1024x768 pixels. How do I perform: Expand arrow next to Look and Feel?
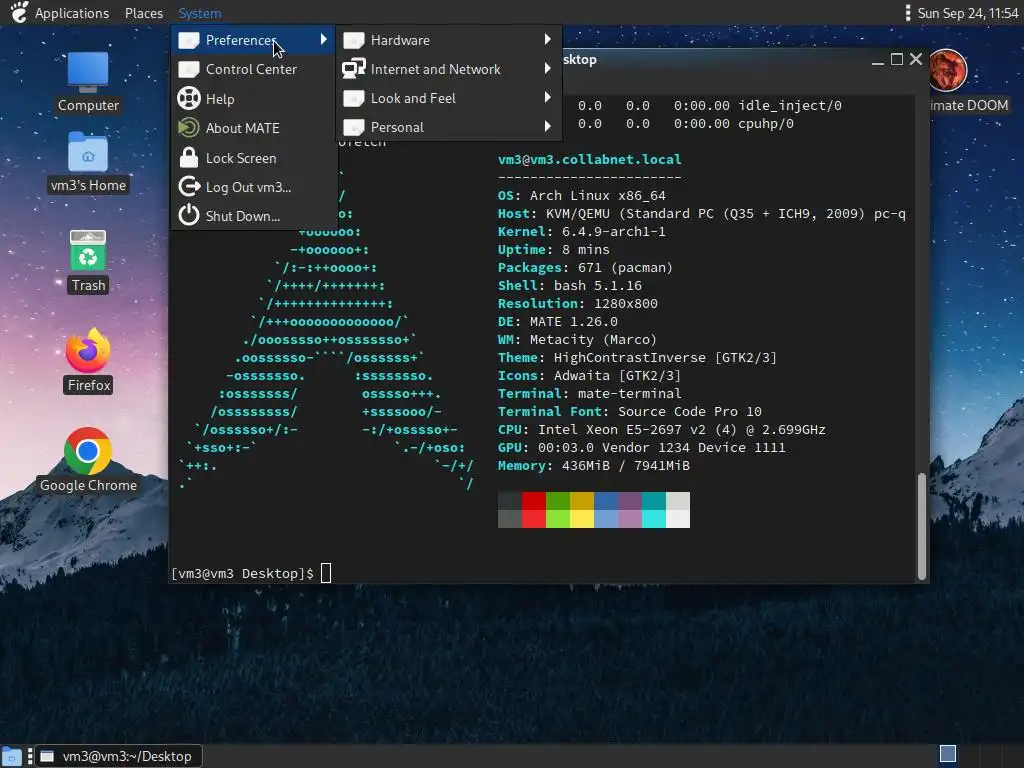click(547, 97)
